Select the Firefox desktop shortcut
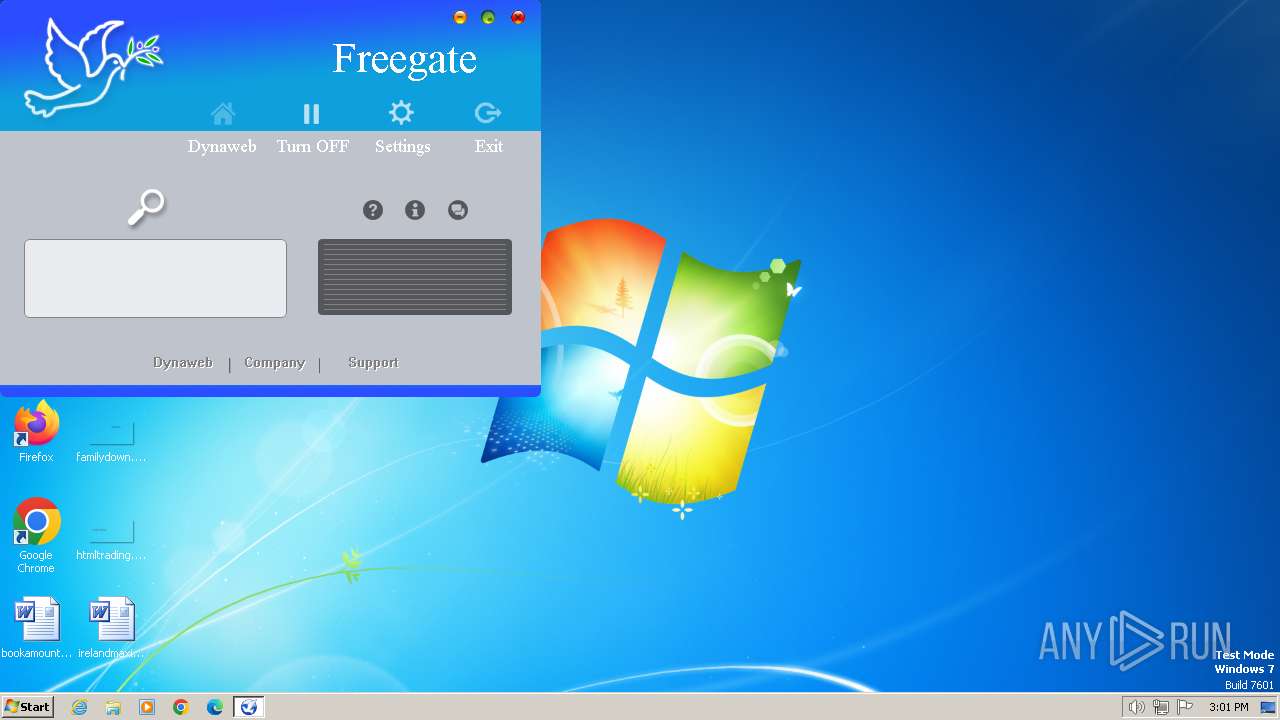This screenshot has height=720, width=1280. 36,432
